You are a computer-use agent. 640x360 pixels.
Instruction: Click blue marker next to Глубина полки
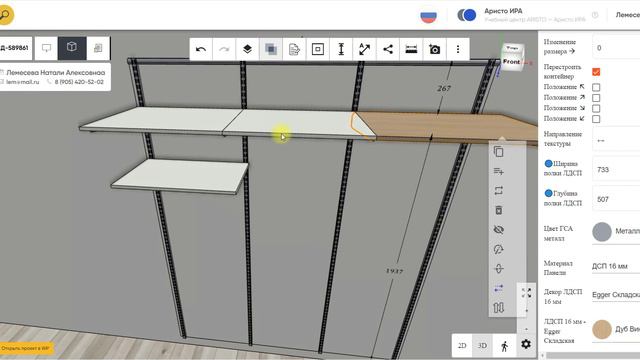tap(549, 193)
